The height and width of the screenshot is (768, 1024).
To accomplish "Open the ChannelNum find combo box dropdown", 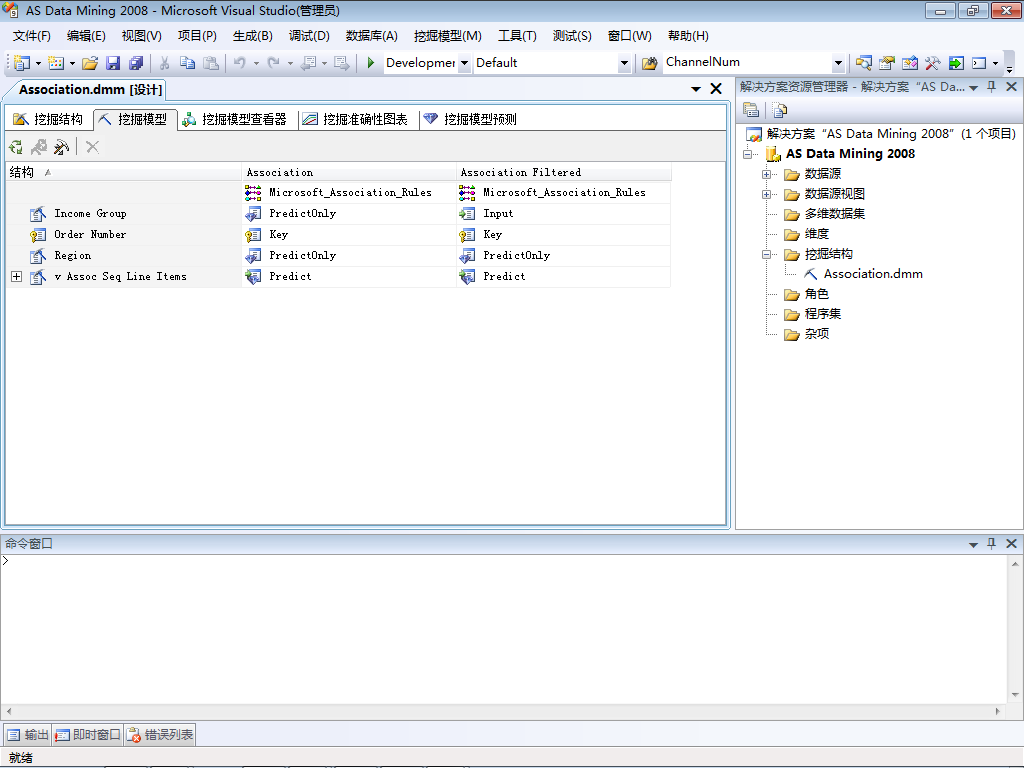I will click(839, 63).
